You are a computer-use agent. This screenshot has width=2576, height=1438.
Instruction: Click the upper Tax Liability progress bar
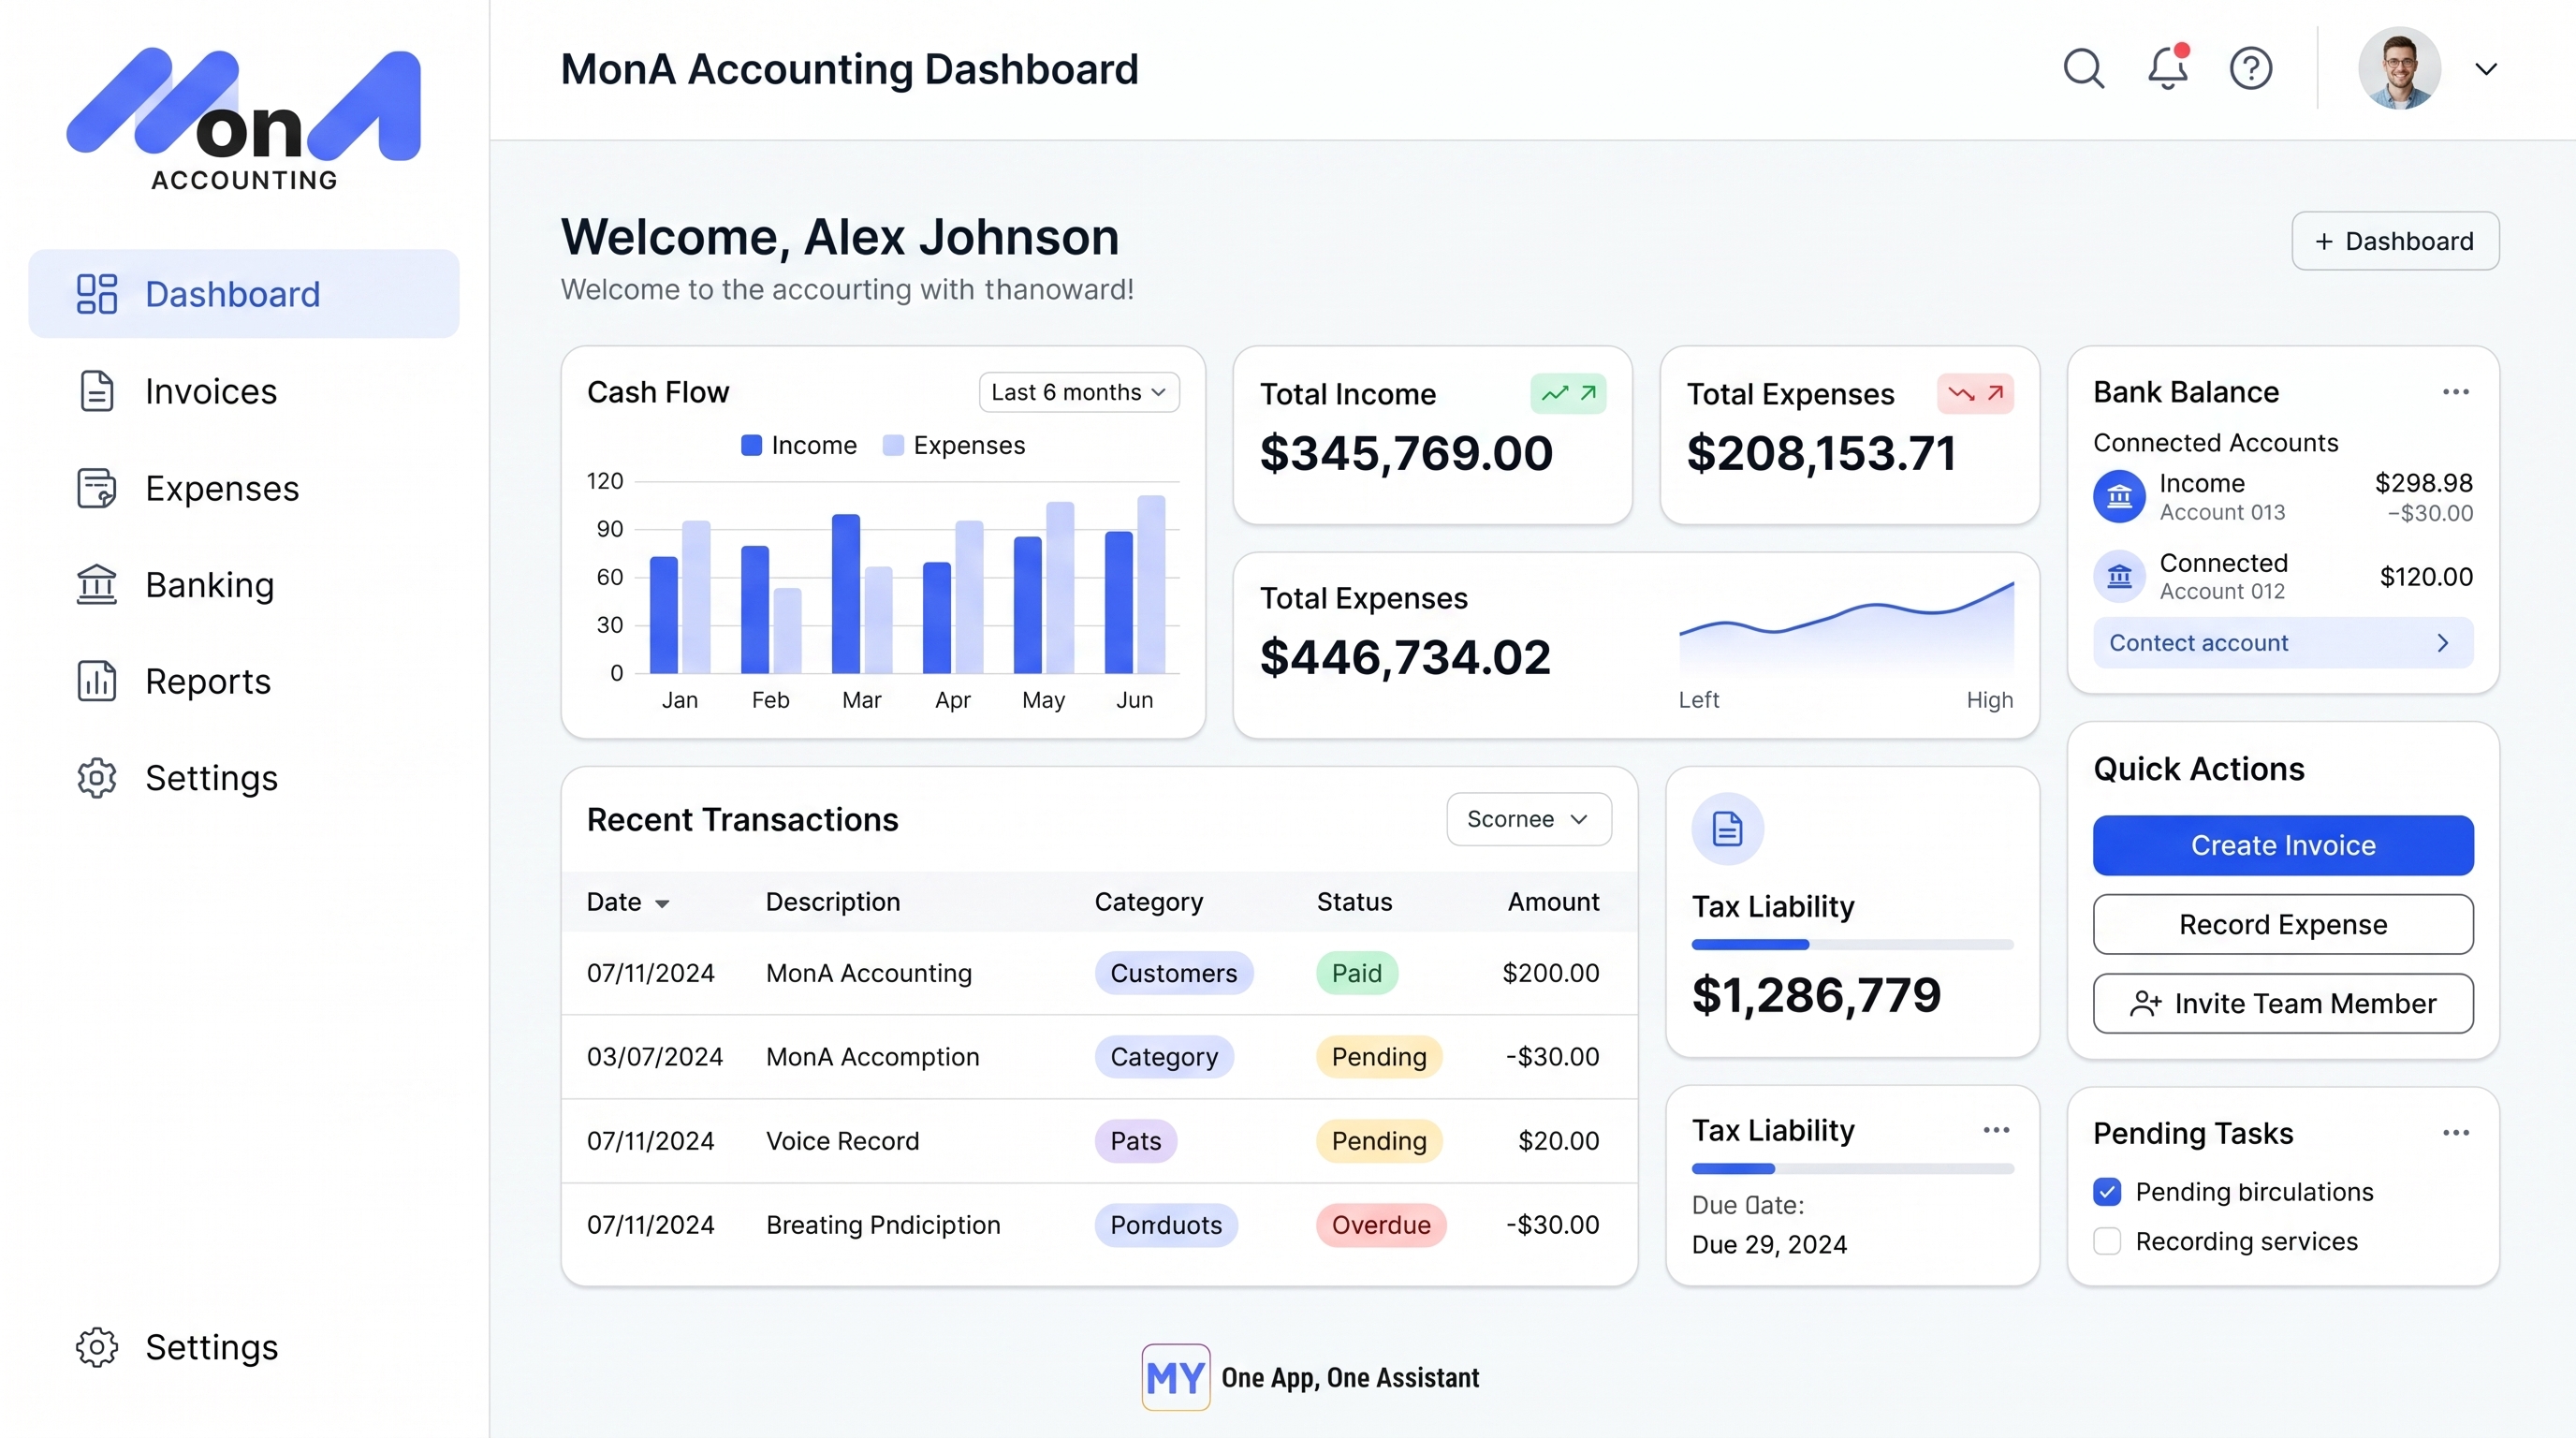1852,944
